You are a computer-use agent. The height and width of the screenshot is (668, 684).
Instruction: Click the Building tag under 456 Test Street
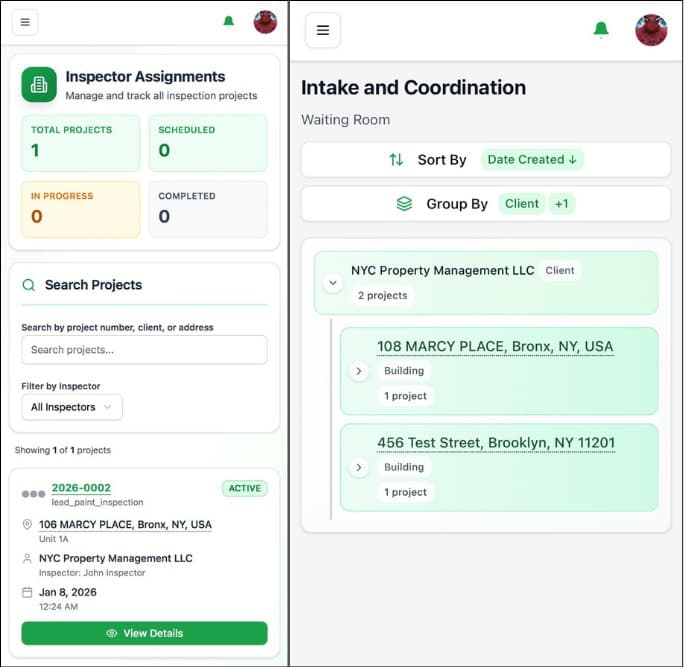[404, 467]
